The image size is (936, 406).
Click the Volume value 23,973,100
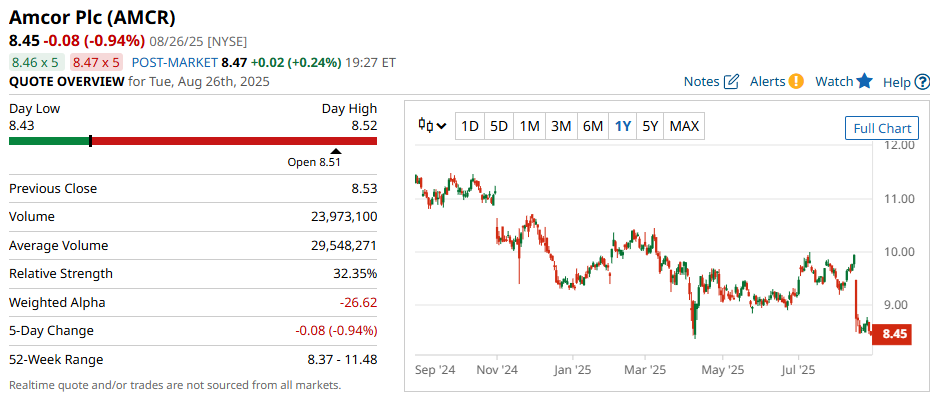(346, 217)
